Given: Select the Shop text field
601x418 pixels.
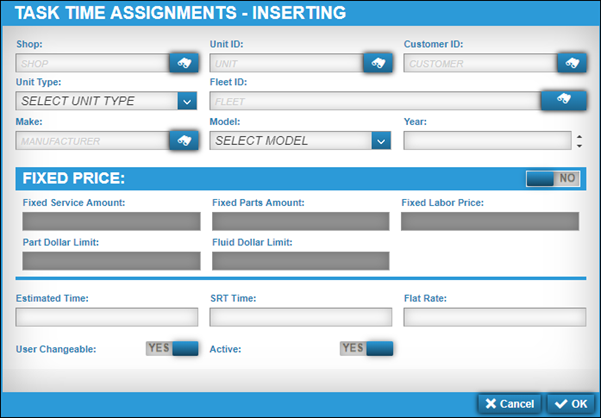Looking at the screenshot, I should coord(92,62).
